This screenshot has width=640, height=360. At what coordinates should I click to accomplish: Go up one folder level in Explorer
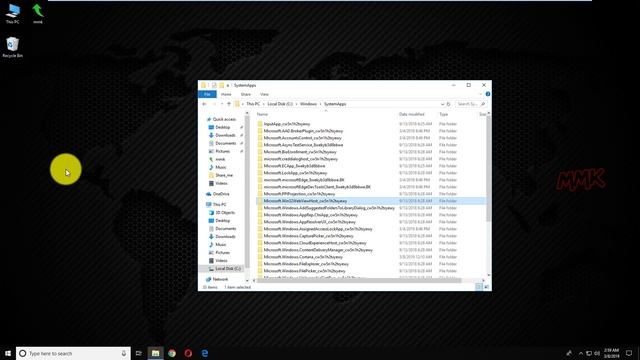(x=229, y=104)
